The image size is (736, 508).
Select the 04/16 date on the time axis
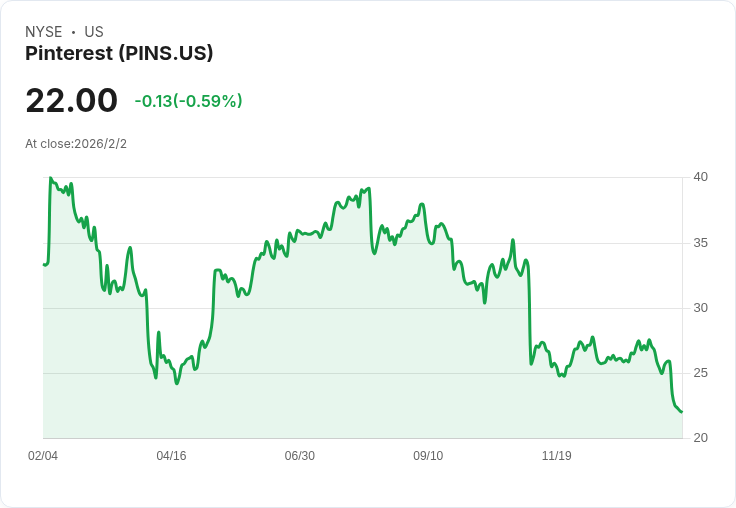(171, 456)
